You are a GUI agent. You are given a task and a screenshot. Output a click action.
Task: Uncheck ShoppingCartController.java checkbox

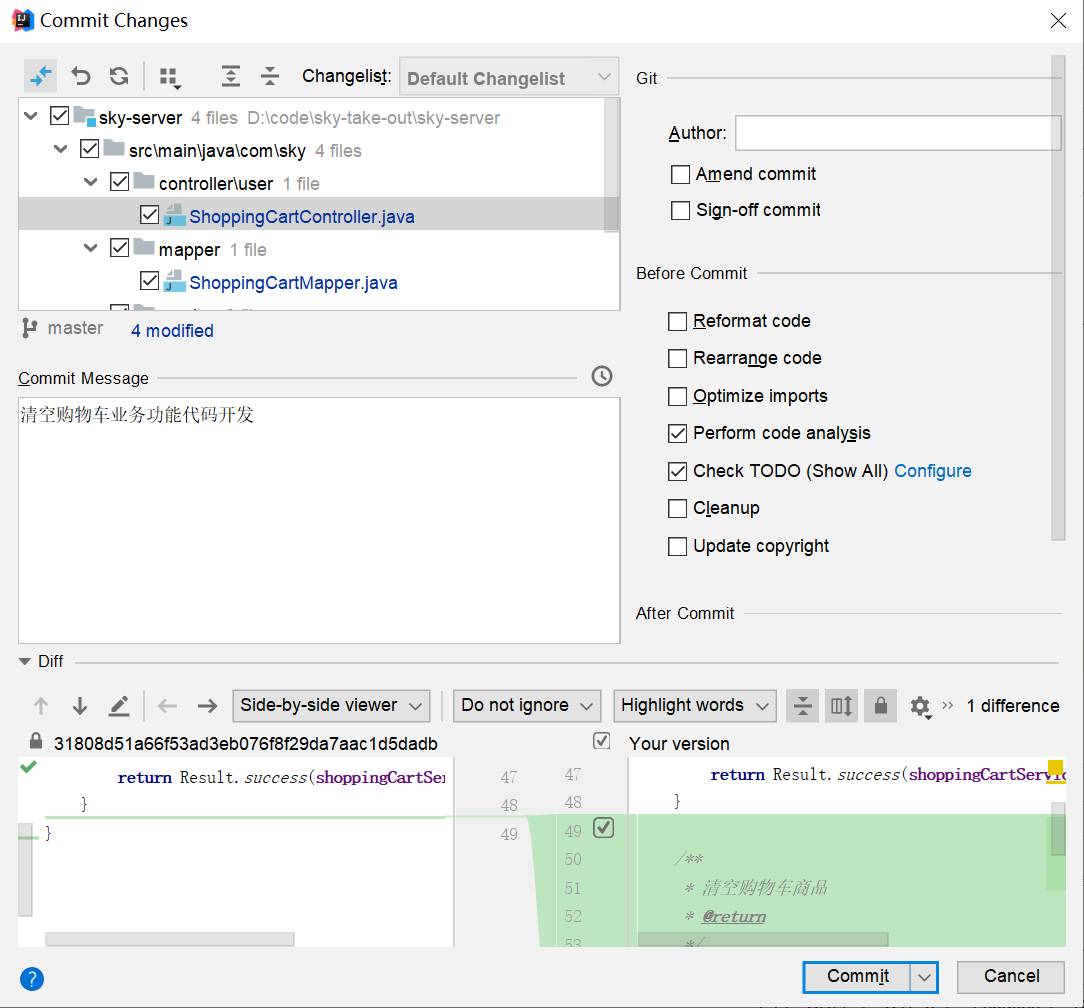pyautogui.click(x=149, y=214)
